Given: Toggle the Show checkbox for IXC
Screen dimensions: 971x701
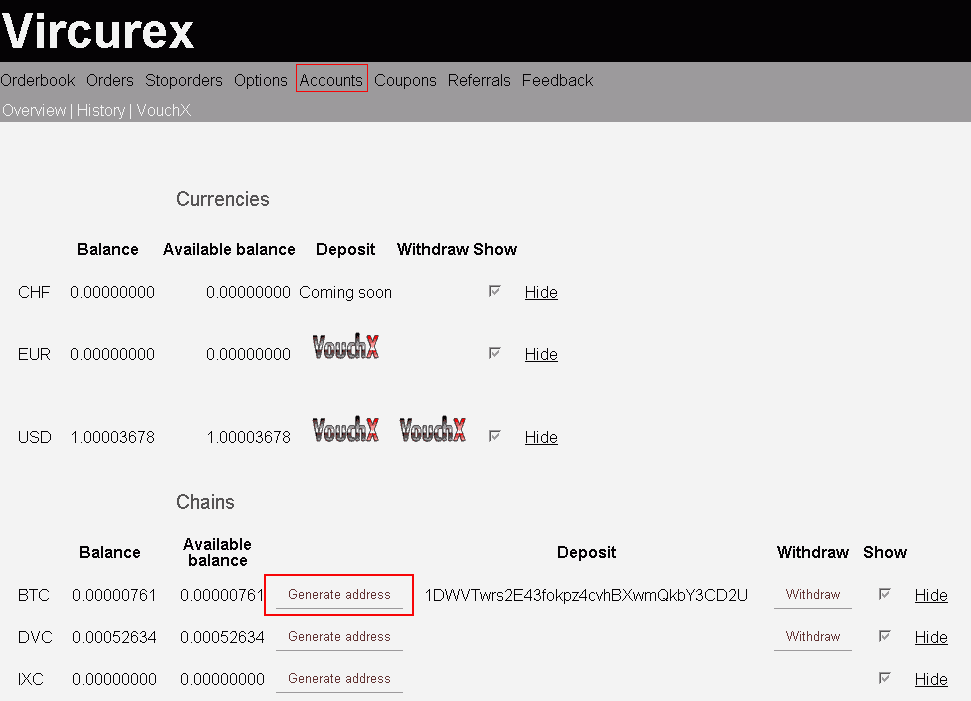Looking at the screenshot, I should coord(884,677).
